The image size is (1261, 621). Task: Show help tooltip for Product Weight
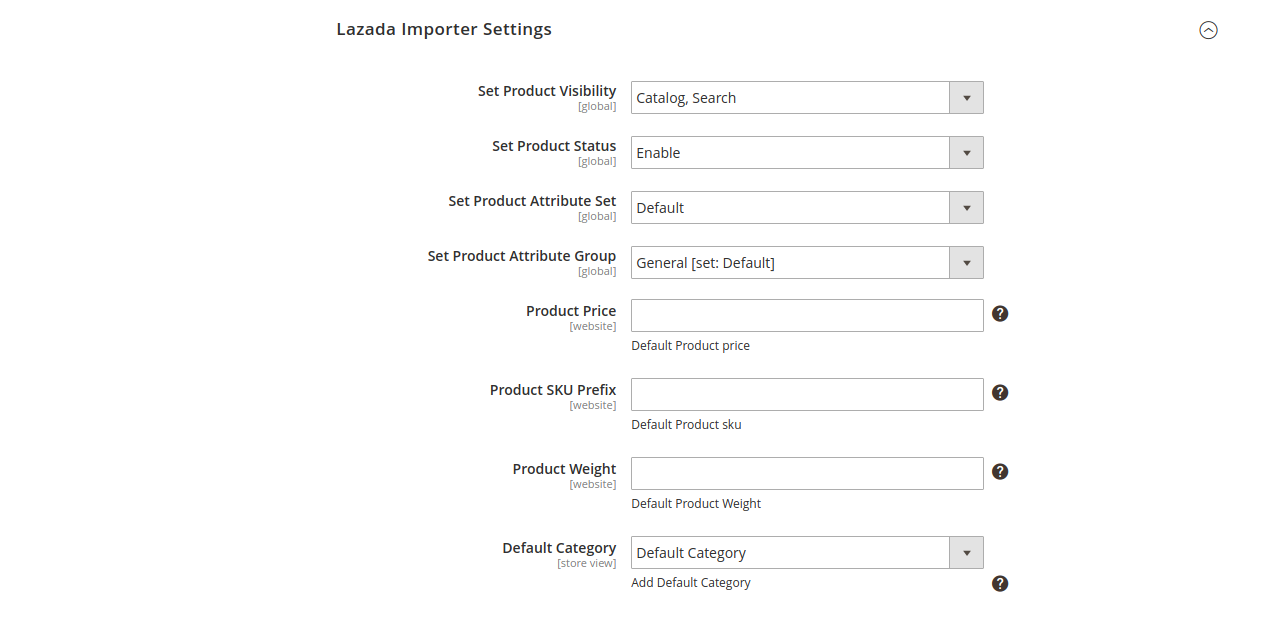point(1000,472)
